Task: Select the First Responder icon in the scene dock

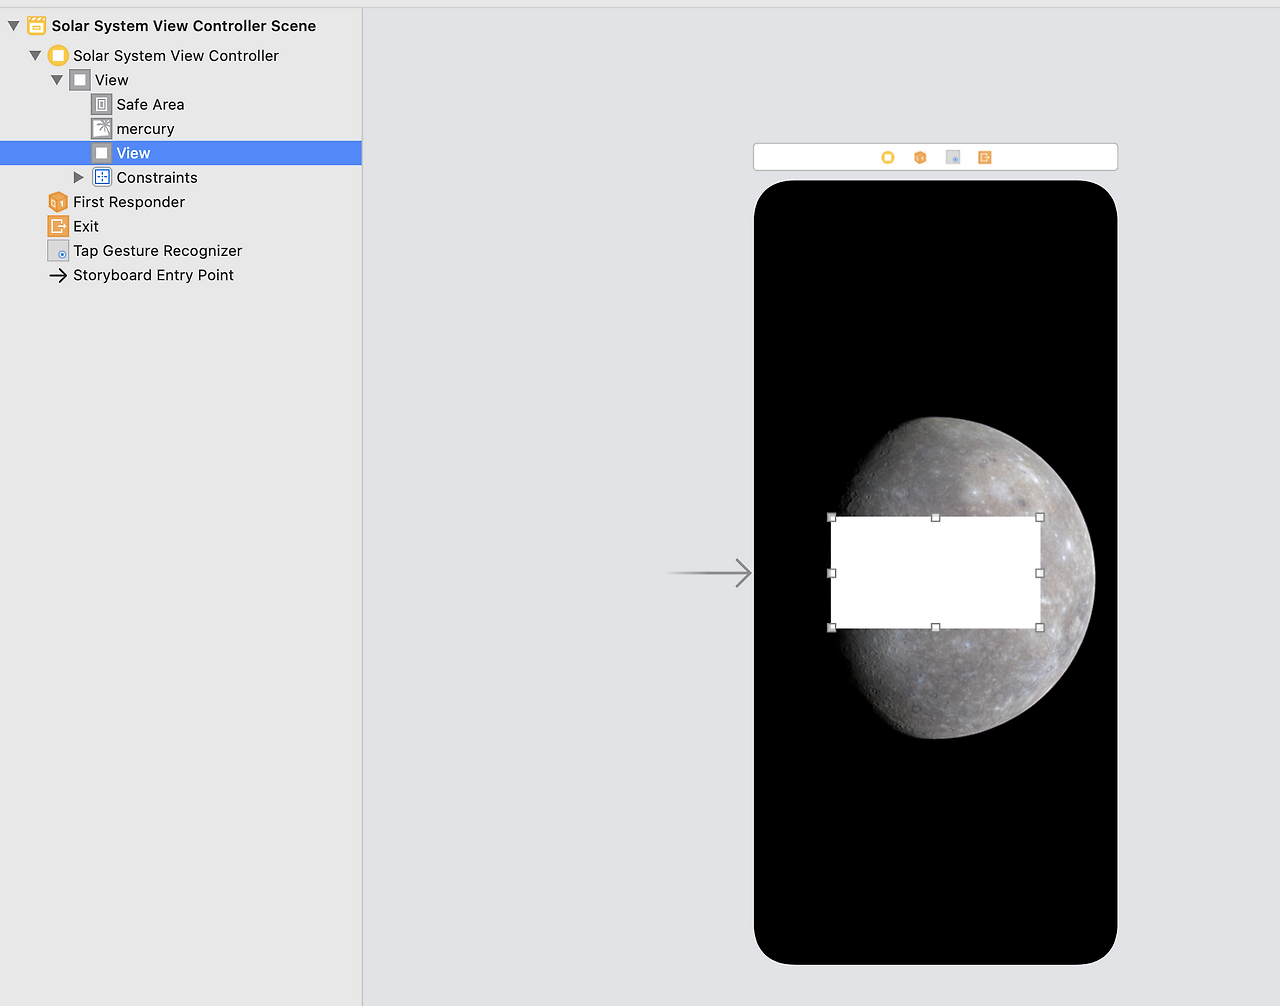Action: click(x=920, y=157)
